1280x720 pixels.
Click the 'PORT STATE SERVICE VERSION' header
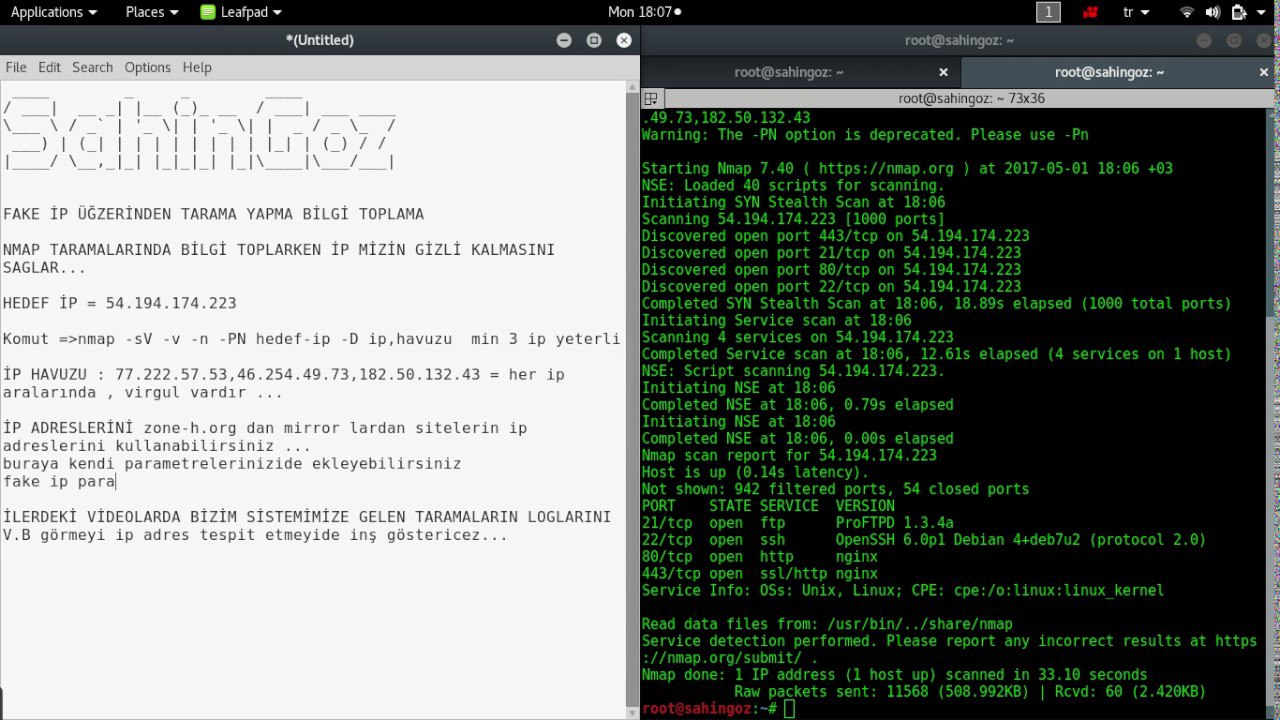coord(768,506)
